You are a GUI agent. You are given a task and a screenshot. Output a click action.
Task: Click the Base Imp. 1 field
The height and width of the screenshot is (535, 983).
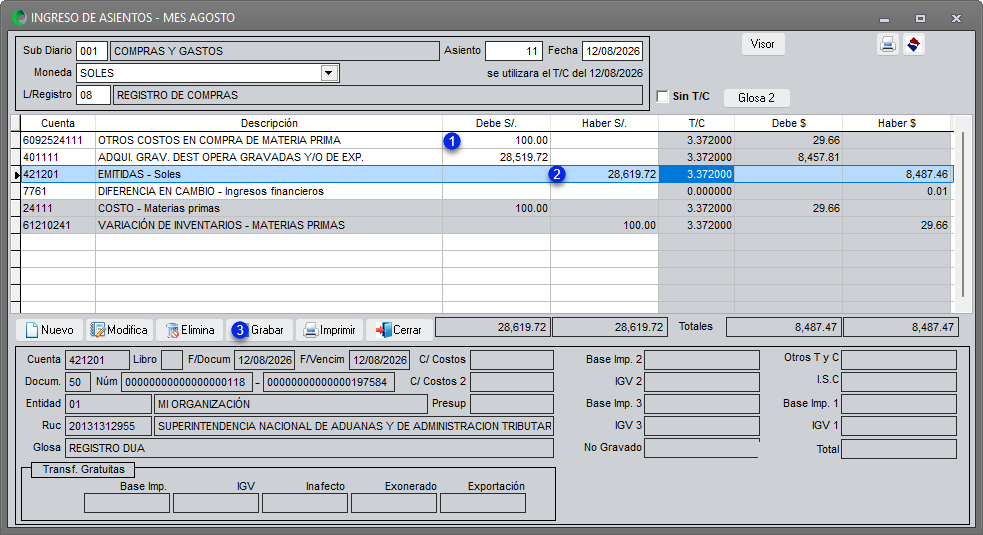coord(899,404)
